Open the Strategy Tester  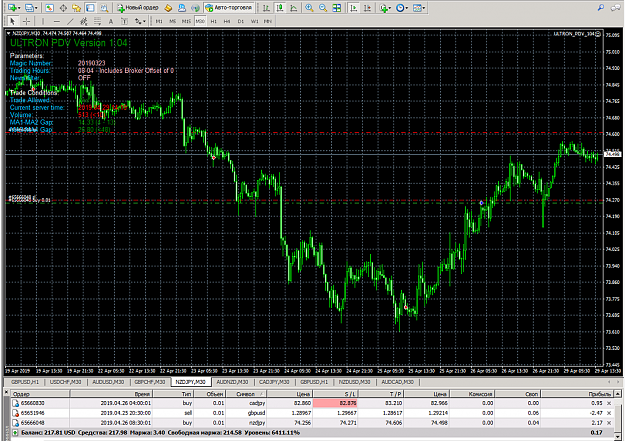[104, 8]
